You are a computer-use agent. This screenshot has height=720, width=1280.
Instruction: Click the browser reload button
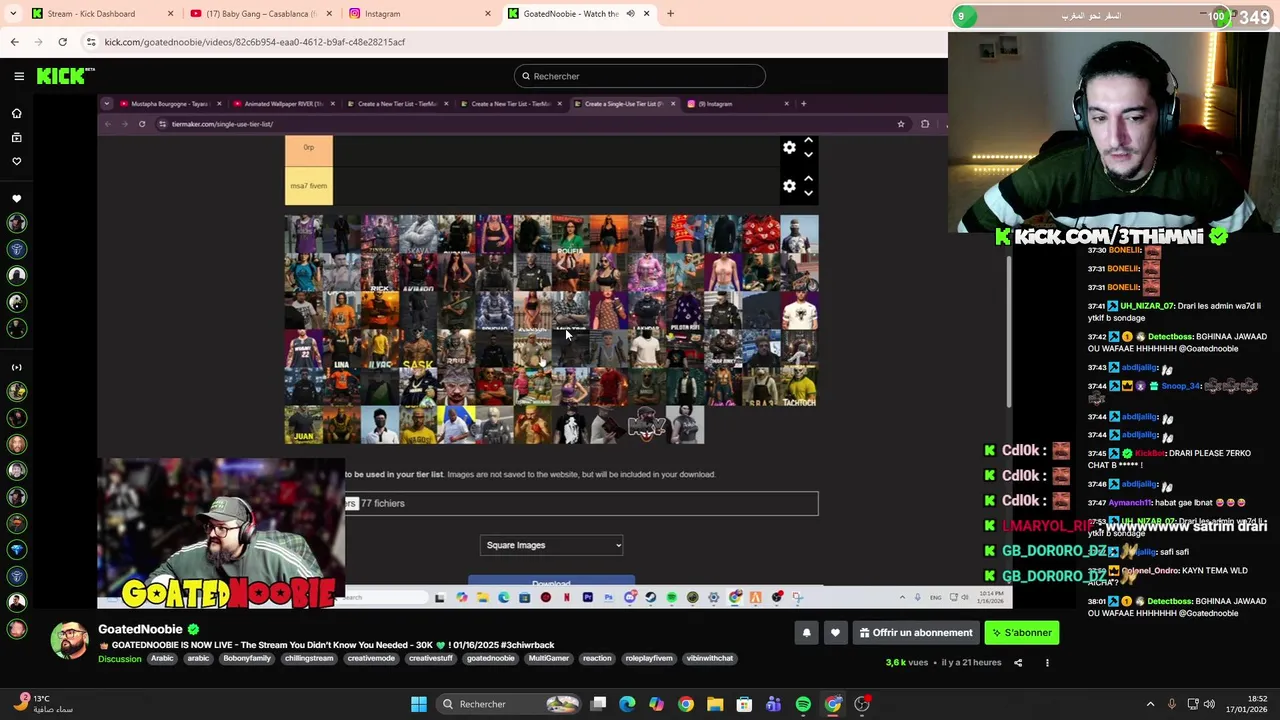(x=62, y=42)
